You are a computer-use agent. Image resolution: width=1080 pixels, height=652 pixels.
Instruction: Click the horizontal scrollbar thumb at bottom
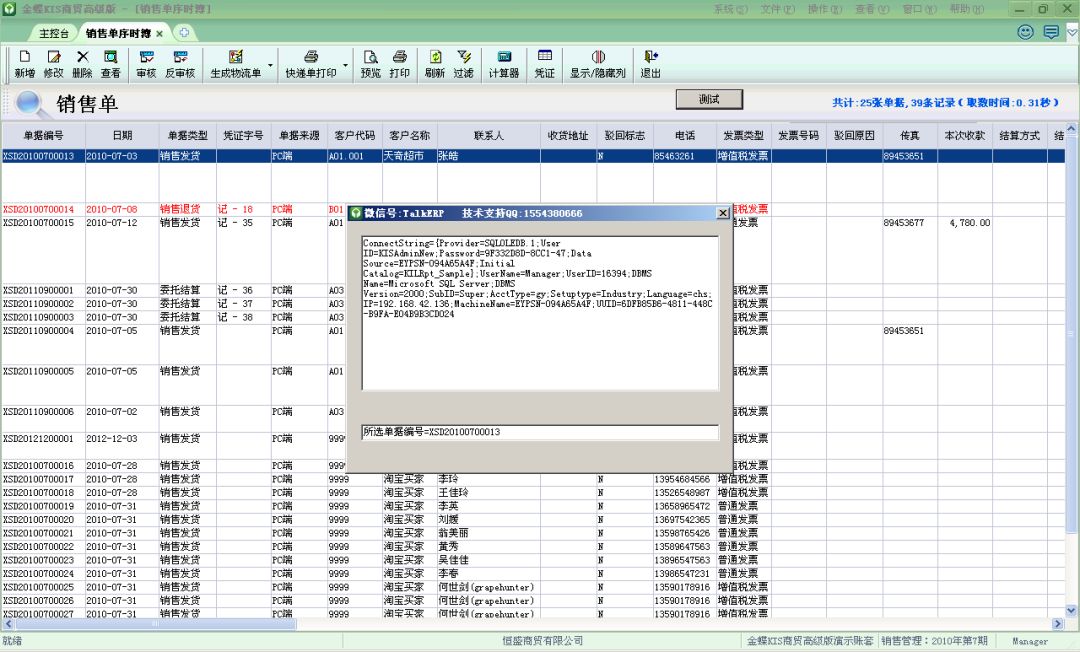click(x=156, y=624)
